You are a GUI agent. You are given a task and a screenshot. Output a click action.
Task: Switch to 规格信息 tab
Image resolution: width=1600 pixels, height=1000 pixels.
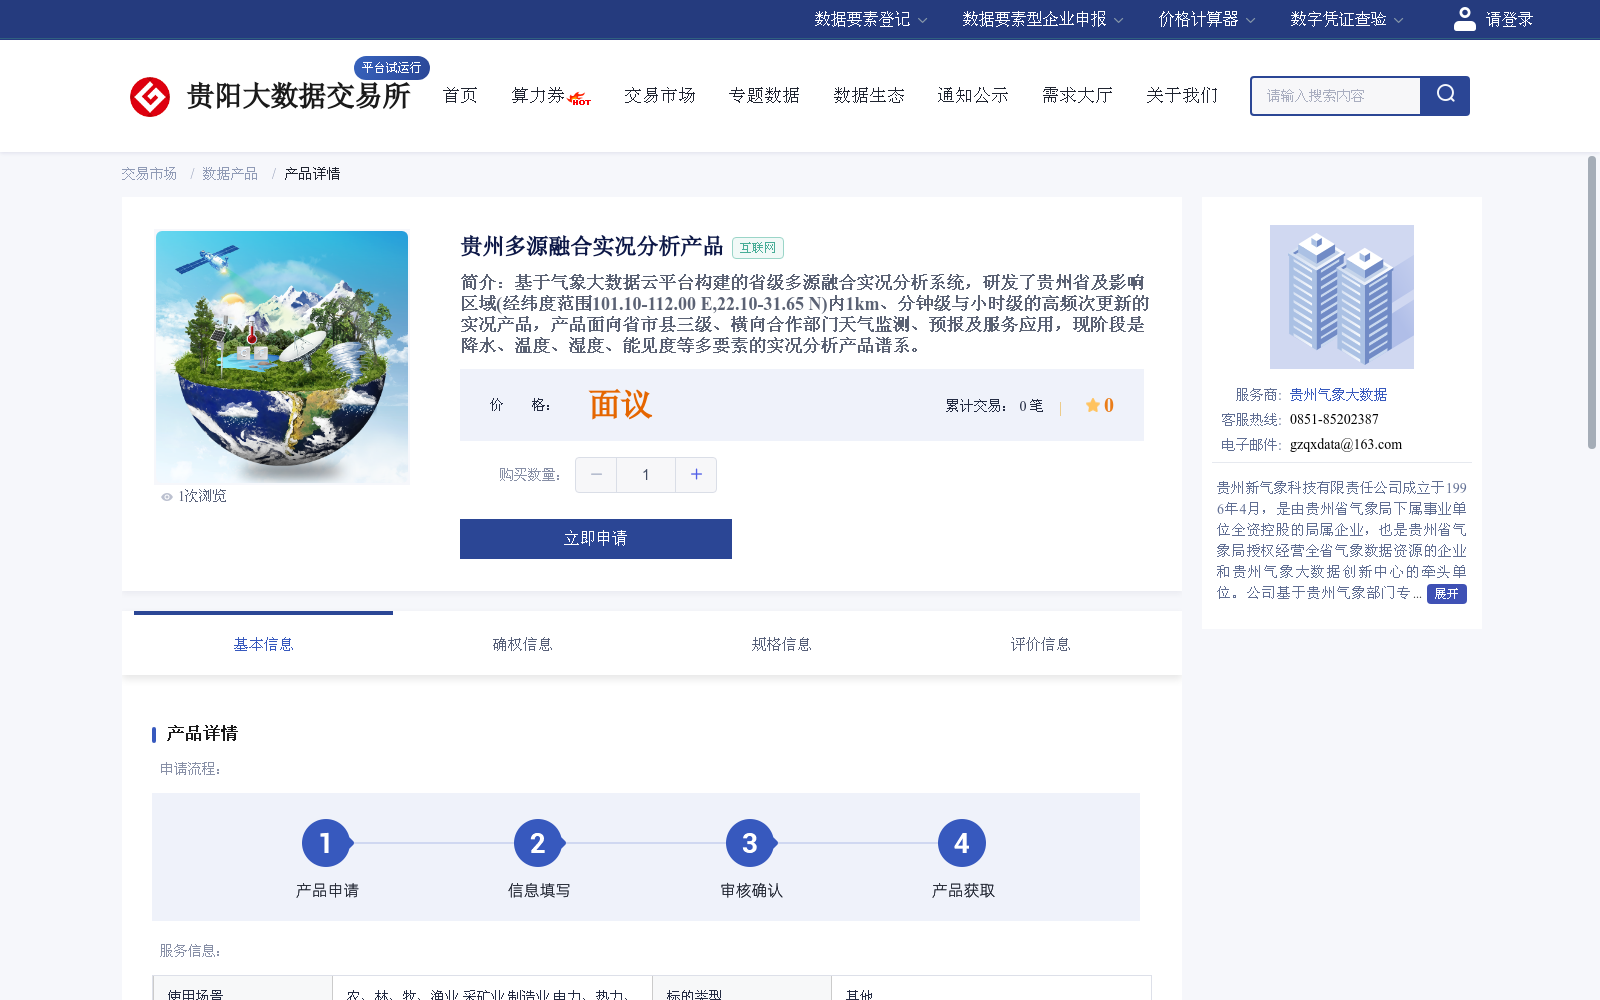pyautogui.click(x=781, y=644)
